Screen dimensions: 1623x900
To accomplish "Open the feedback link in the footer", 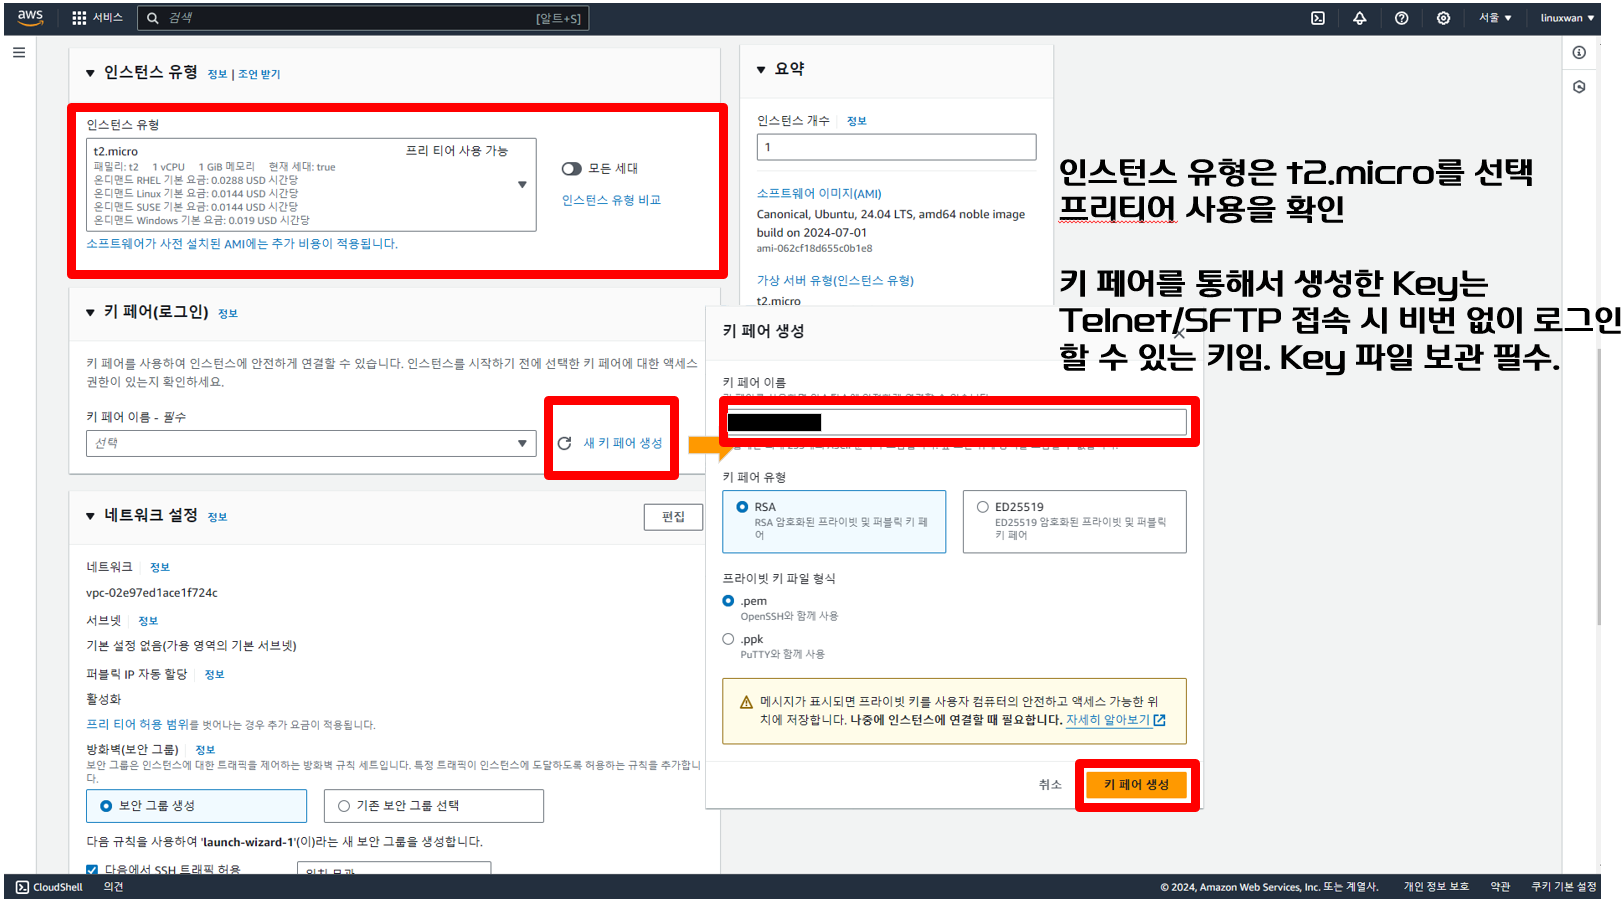I will [113, 887].
